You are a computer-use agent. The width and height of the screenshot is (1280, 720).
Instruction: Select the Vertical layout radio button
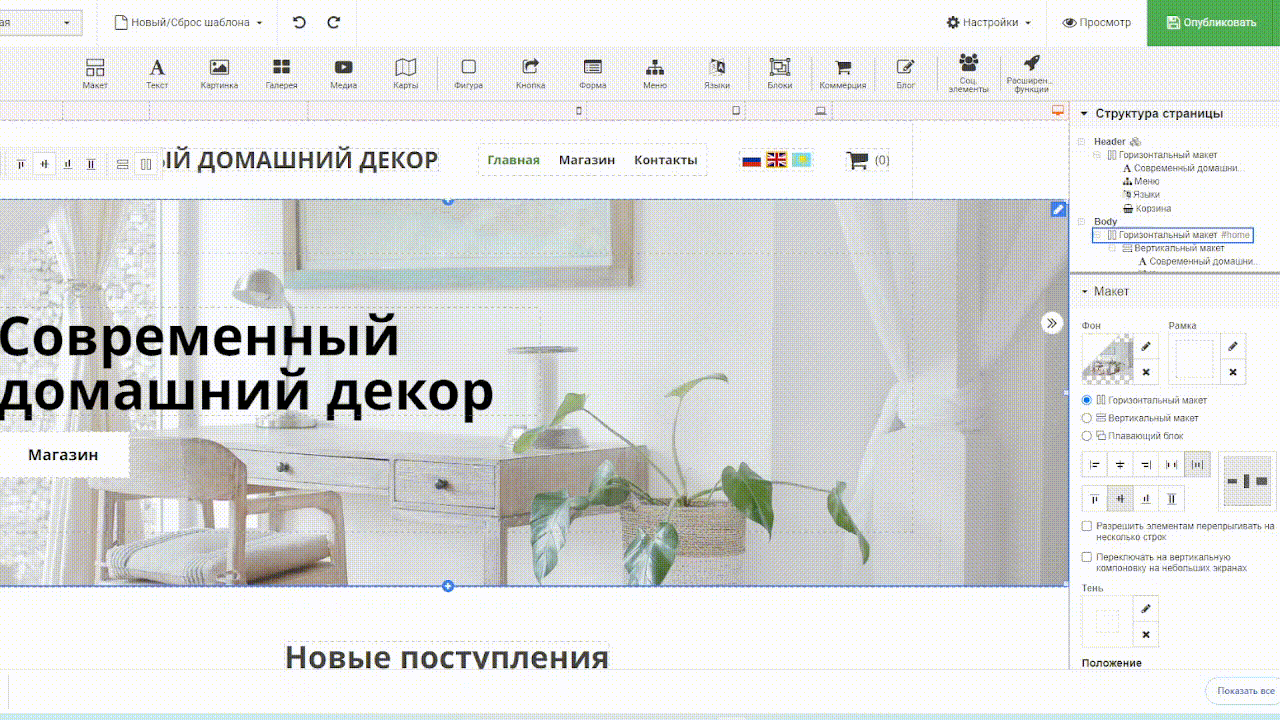pos(1088,418)
